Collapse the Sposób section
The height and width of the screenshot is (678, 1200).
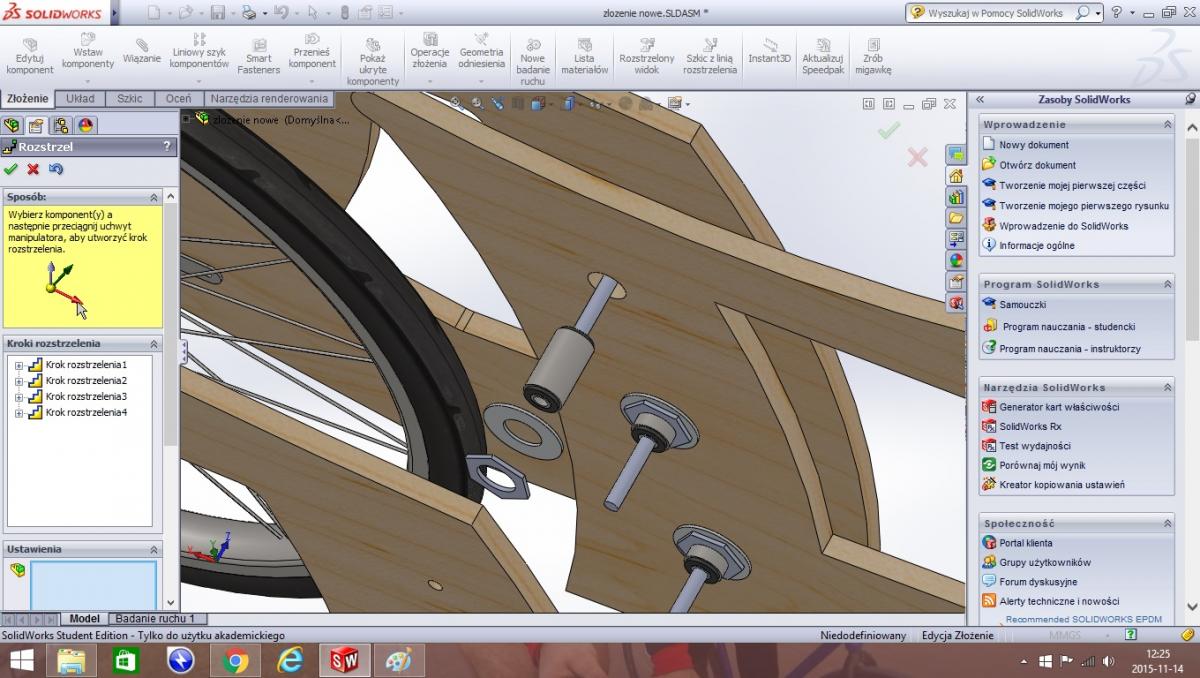[154, 198]
